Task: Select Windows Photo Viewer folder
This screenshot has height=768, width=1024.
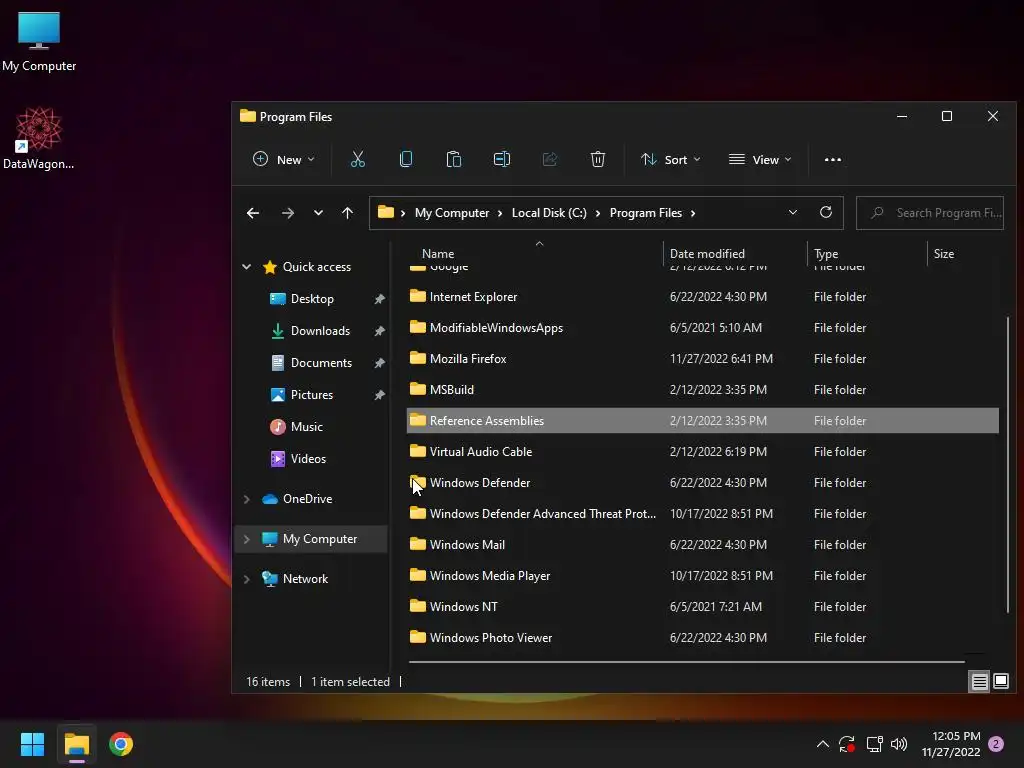Action: tap(703, 638)
